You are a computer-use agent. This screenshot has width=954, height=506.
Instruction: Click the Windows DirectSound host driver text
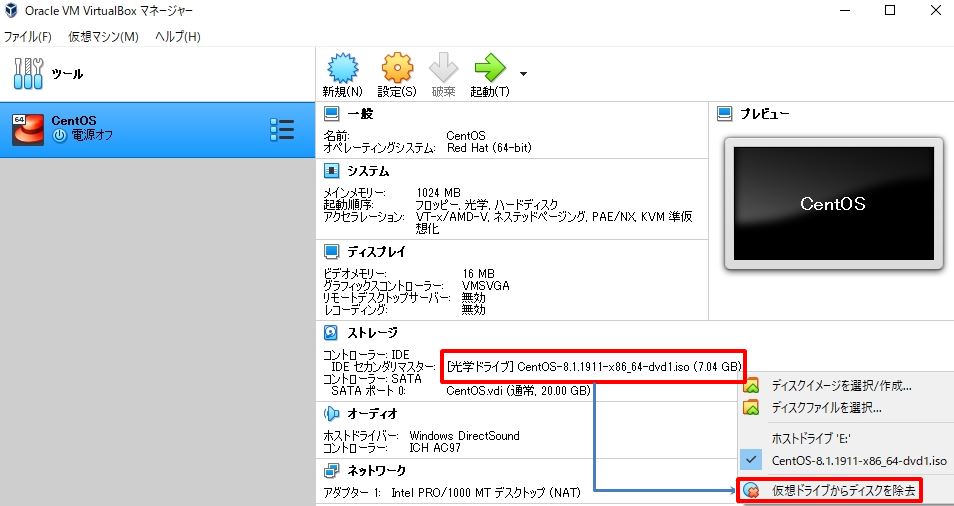[x=464, y=436]
